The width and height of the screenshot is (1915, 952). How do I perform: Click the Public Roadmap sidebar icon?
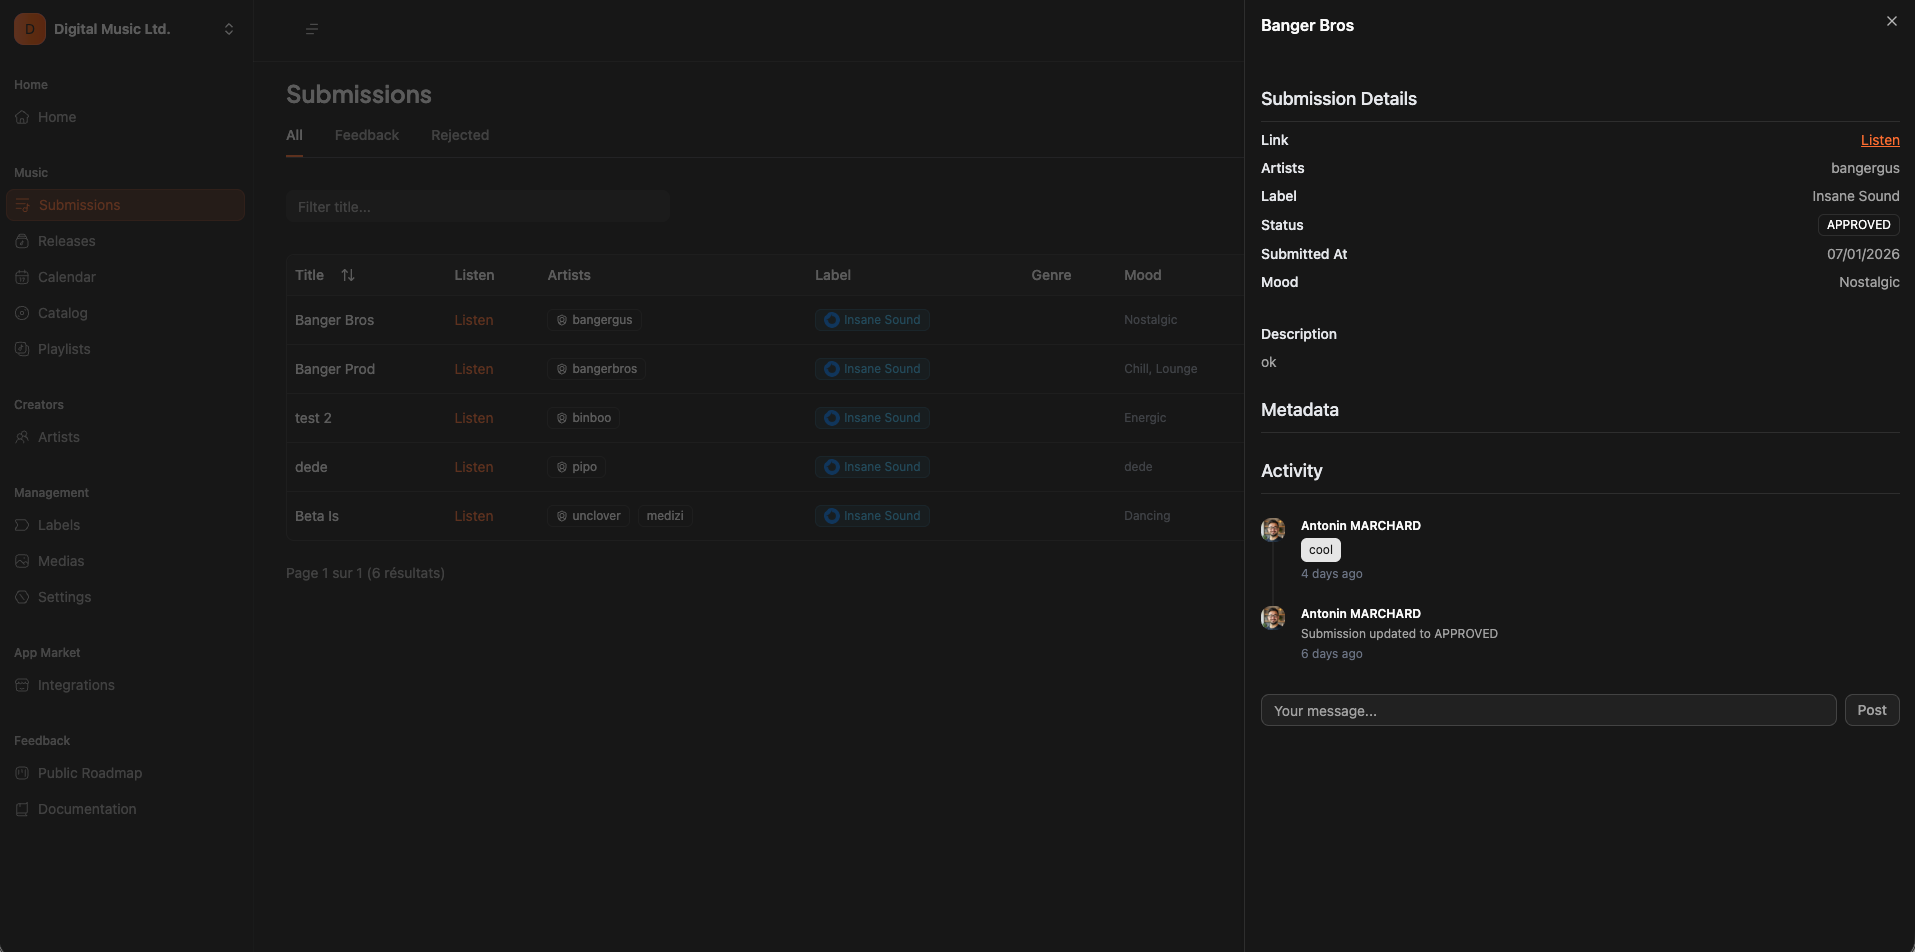tap(22, 773)
